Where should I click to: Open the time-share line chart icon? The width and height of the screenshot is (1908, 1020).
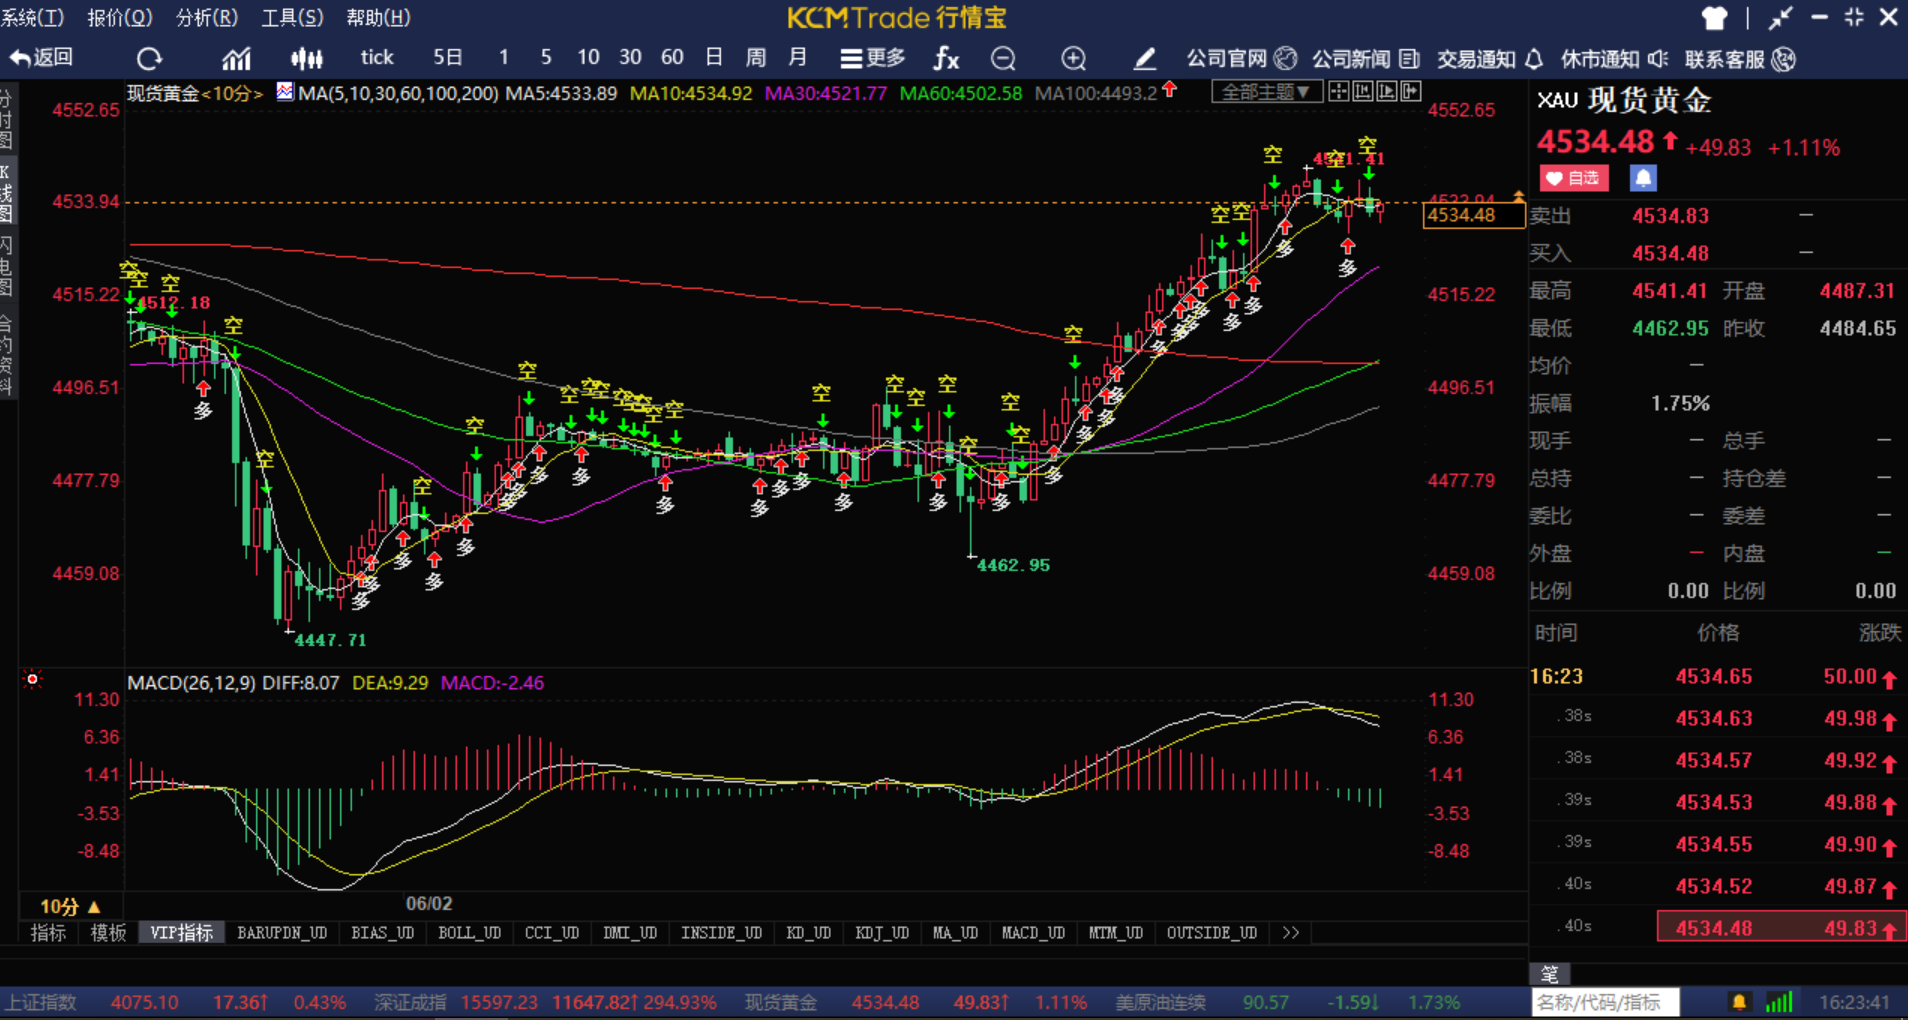click(236, 59)
